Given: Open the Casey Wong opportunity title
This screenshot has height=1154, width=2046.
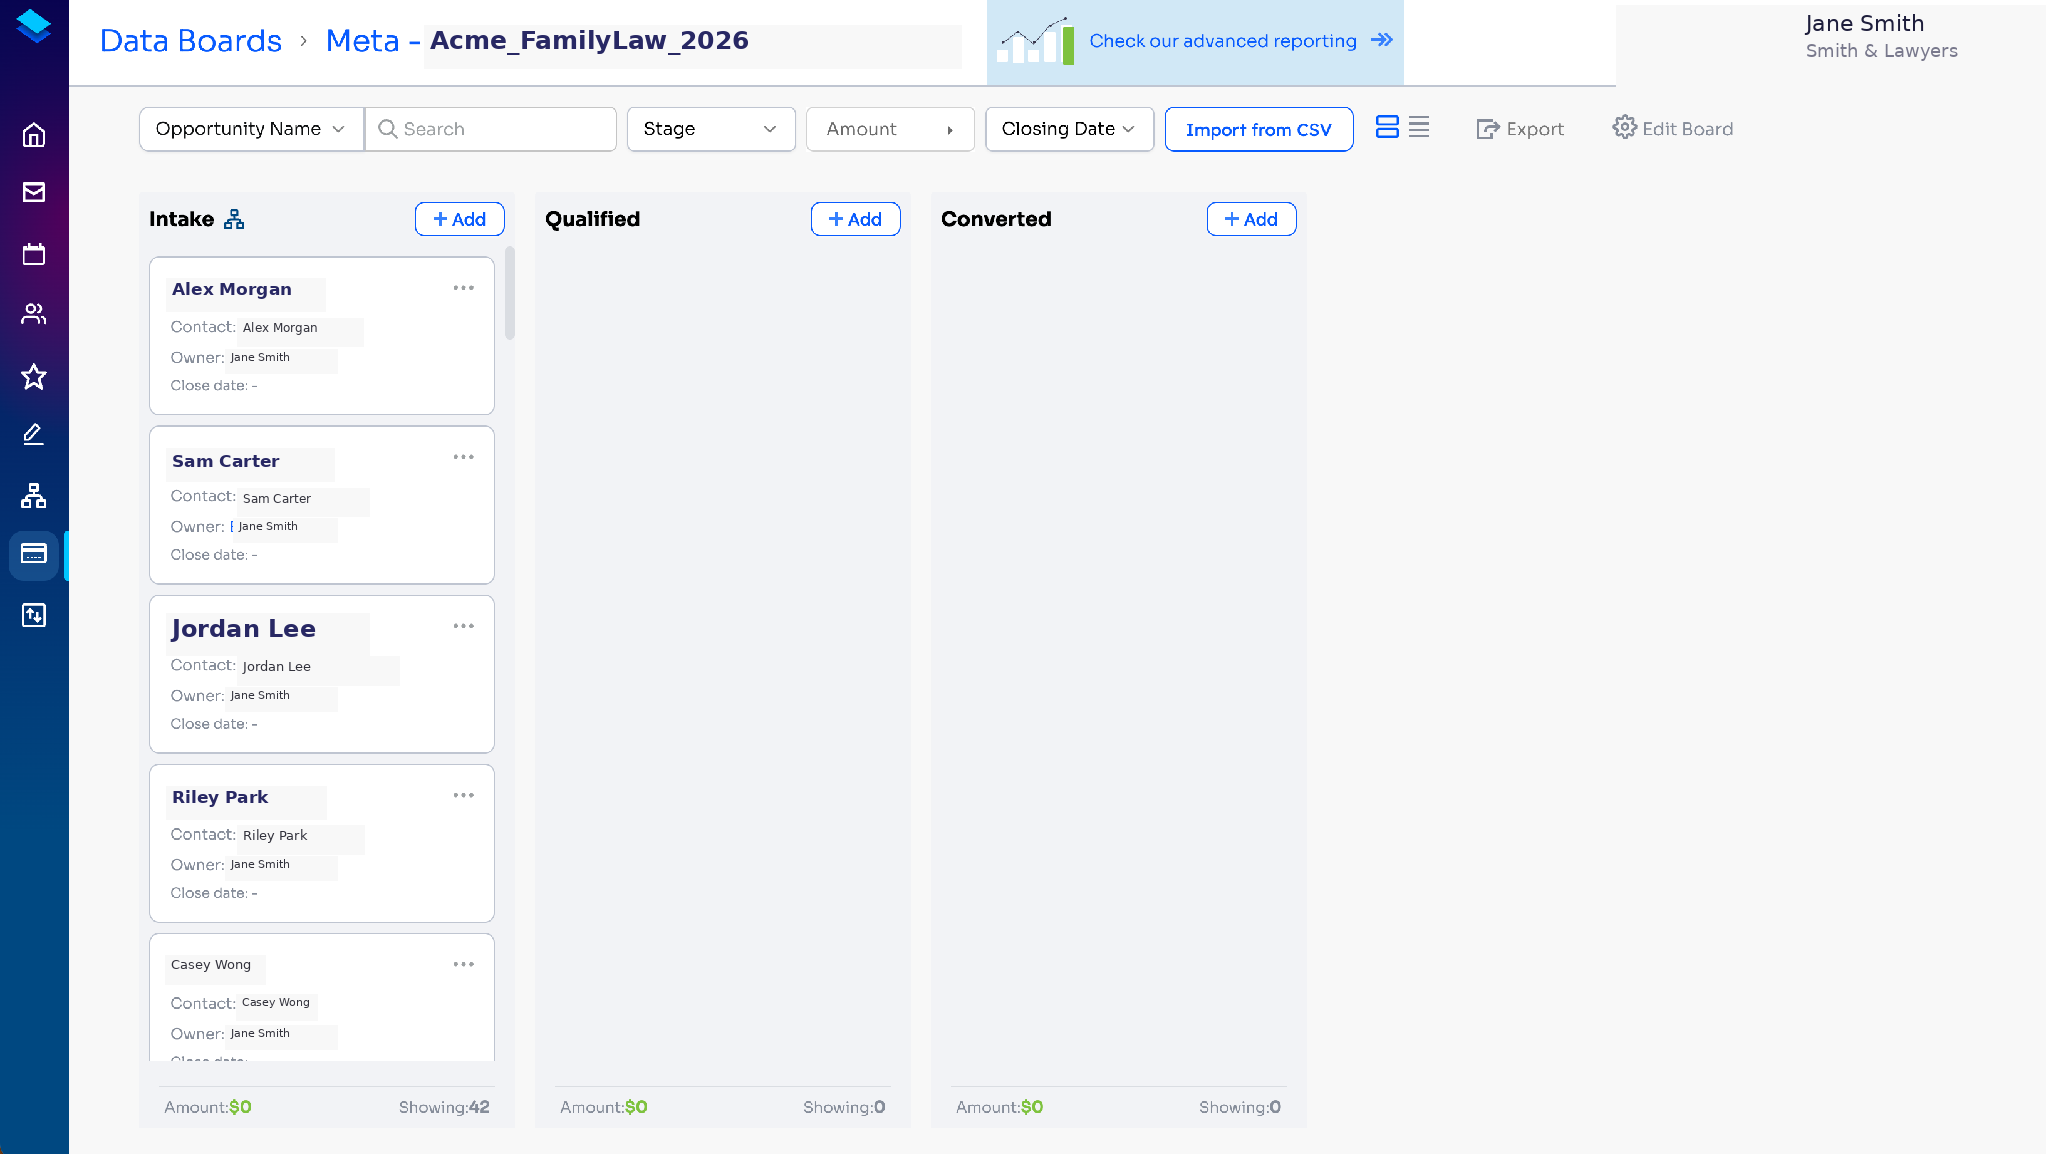Looking at the screenshot, I should [211, 964].
